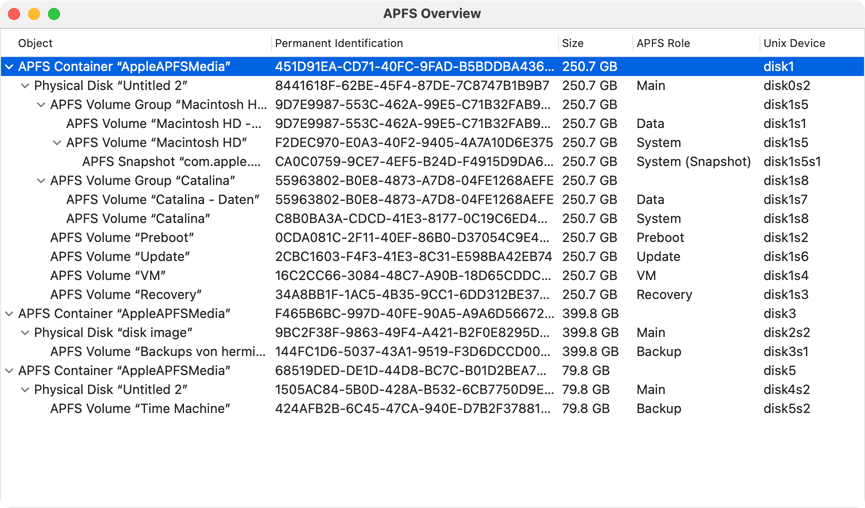
Task: Select Physical Disk "Untitled 2" under disk1
Action: click(x=432, y=86)
